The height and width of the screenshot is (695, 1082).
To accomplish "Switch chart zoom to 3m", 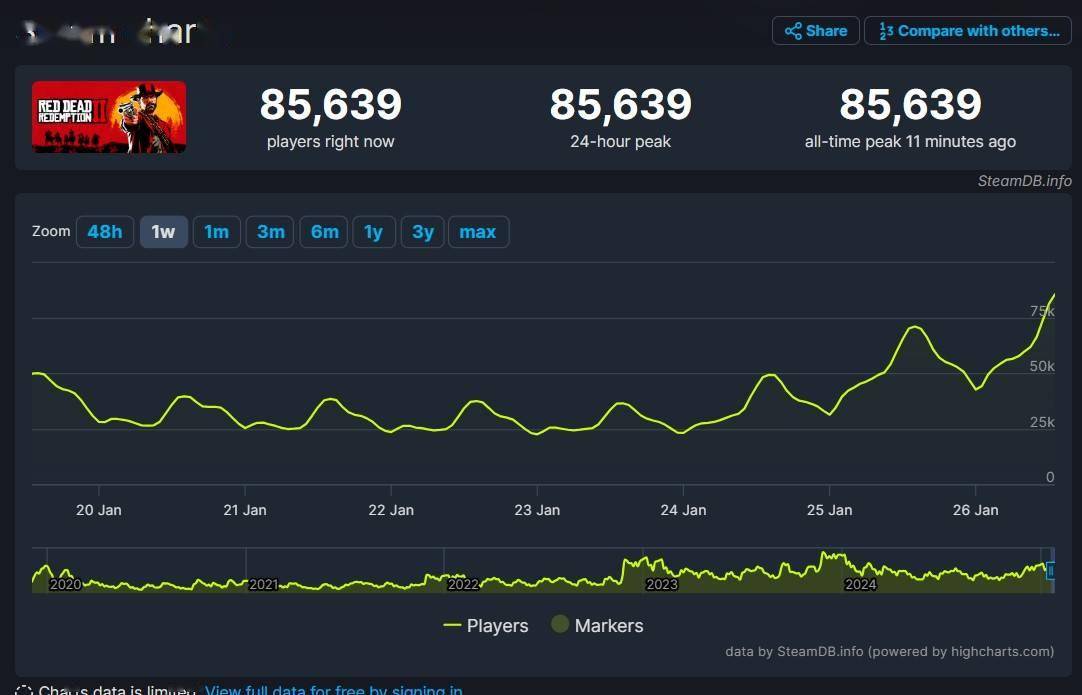I will pos(270,232).
